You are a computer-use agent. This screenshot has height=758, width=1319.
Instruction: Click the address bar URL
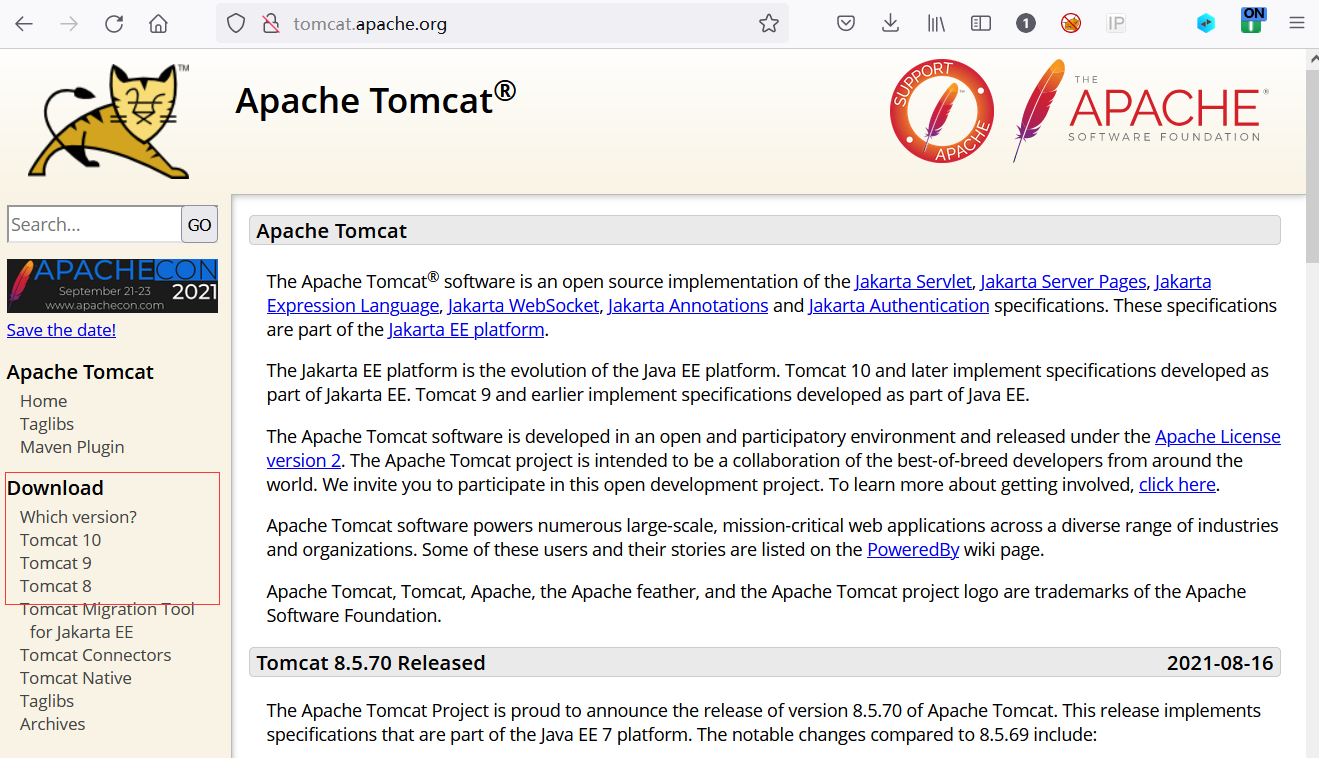click(x=370, y=24)
